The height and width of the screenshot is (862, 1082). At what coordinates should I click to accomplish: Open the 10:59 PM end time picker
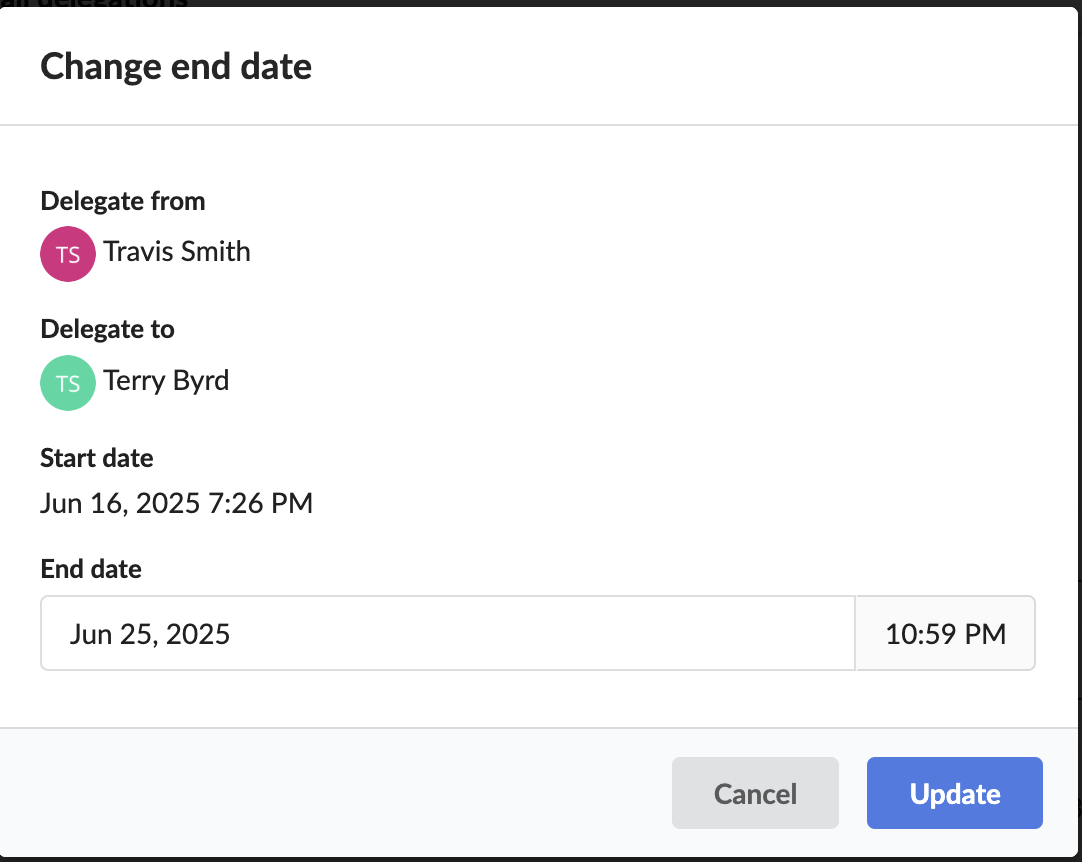coord(945,634)
